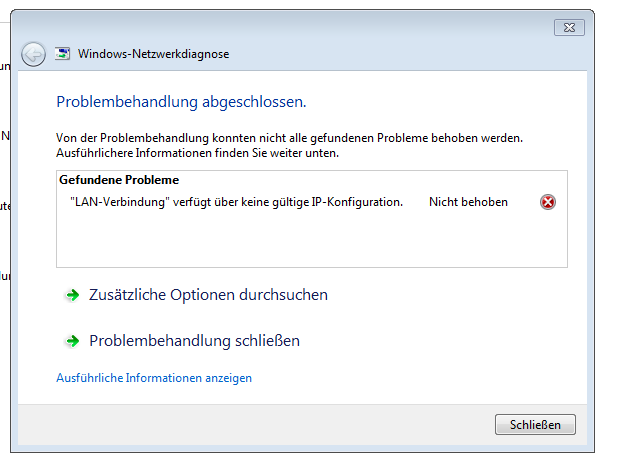Choose Problembehandlung schließen option
Image resolution: width=631 pixels, height=467 pixels.
194,341
